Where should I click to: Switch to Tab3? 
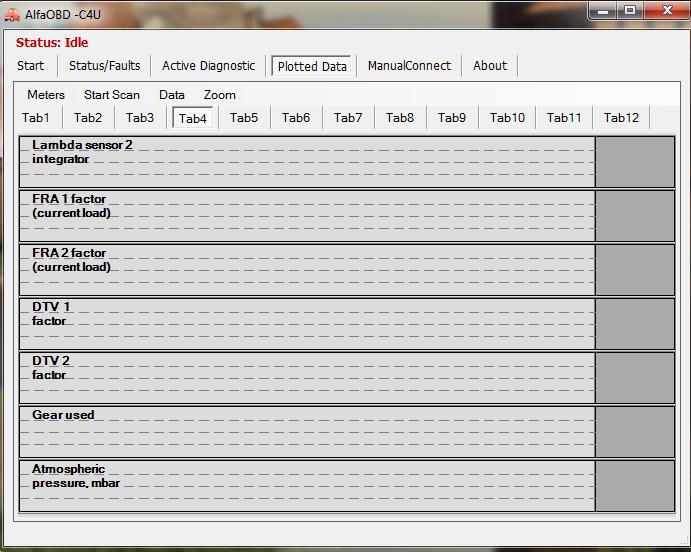pos(140,118)
